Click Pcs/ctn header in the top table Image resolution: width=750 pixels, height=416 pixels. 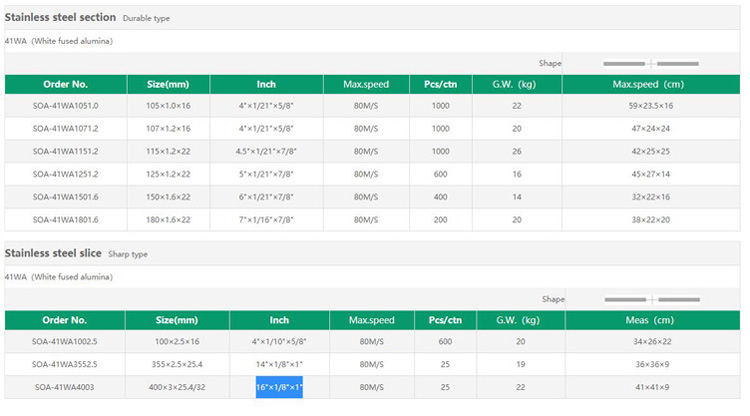point(440,84)
